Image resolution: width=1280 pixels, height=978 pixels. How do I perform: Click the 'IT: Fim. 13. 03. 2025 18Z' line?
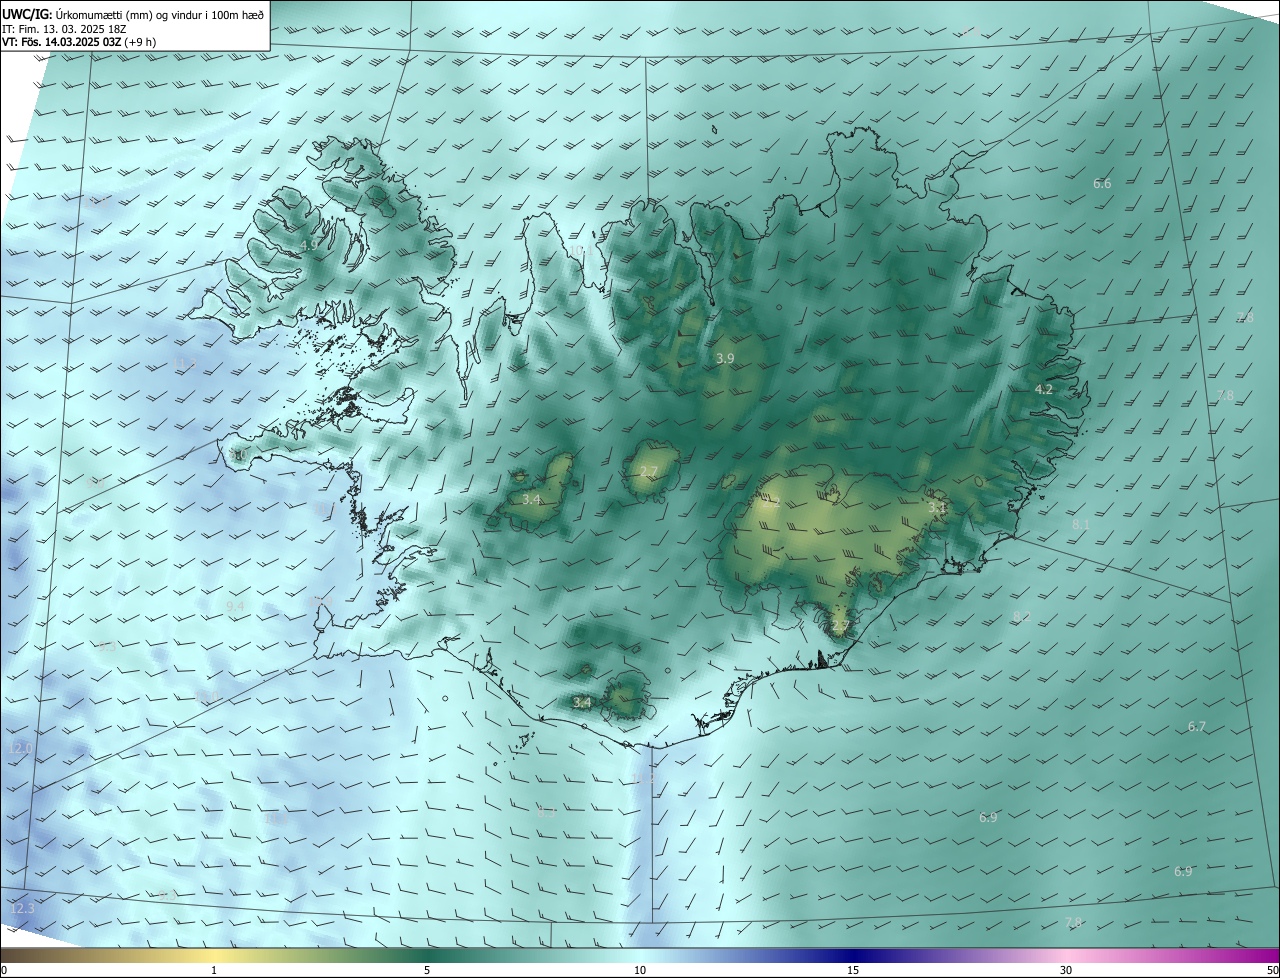(x=64, y=29)
